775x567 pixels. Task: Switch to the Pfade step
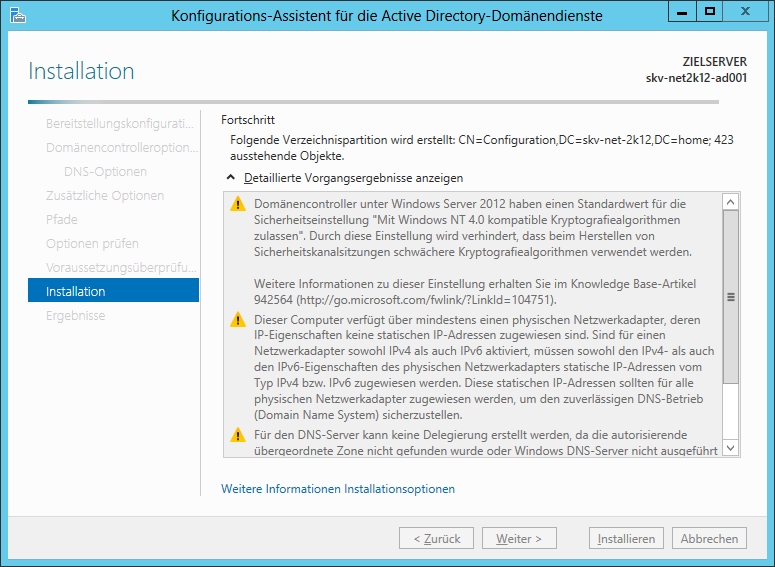click(62, 219)
